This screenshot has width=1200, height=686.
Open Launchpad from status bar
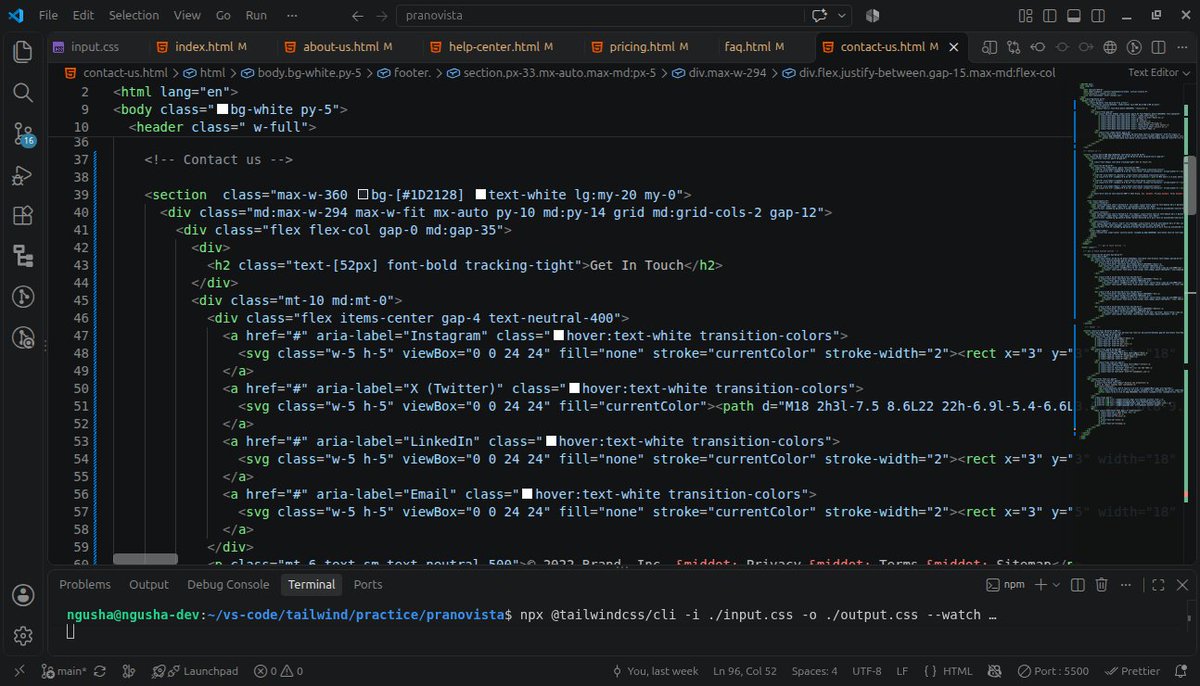click(195, 671)
